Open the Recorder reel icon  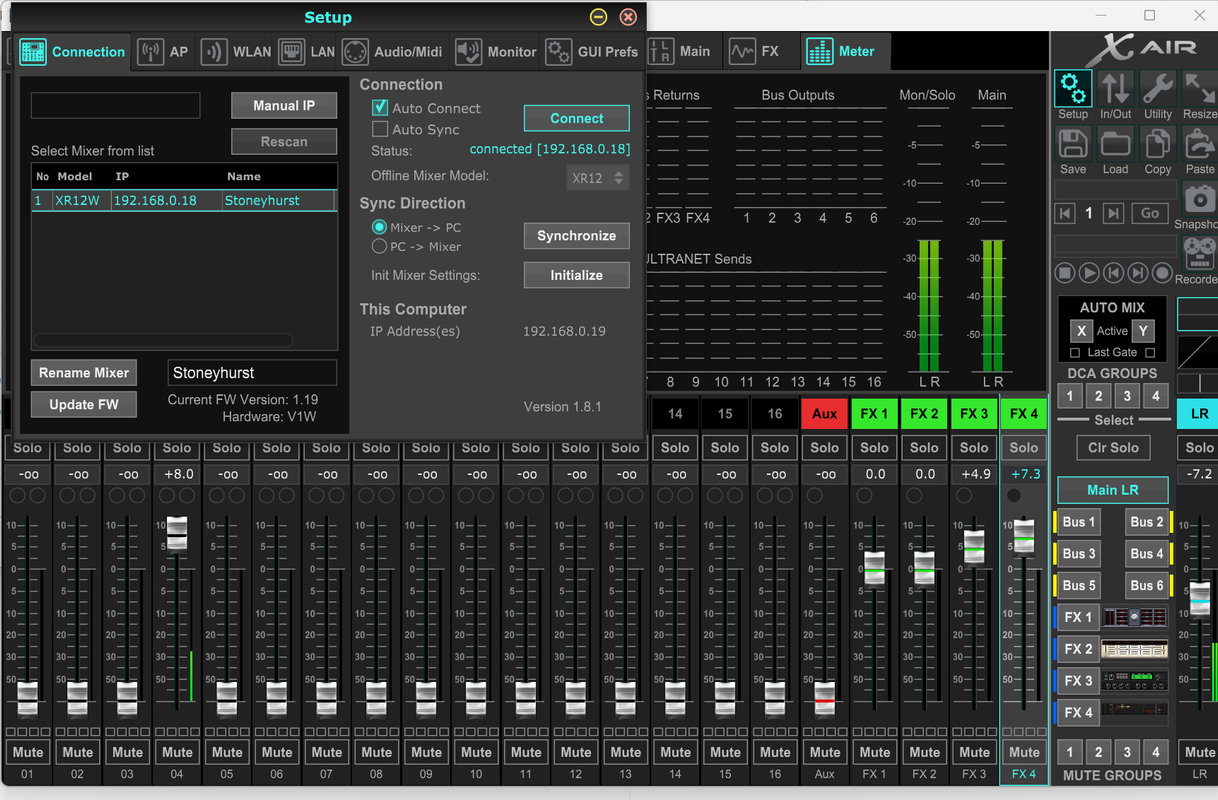(1199, 254)
